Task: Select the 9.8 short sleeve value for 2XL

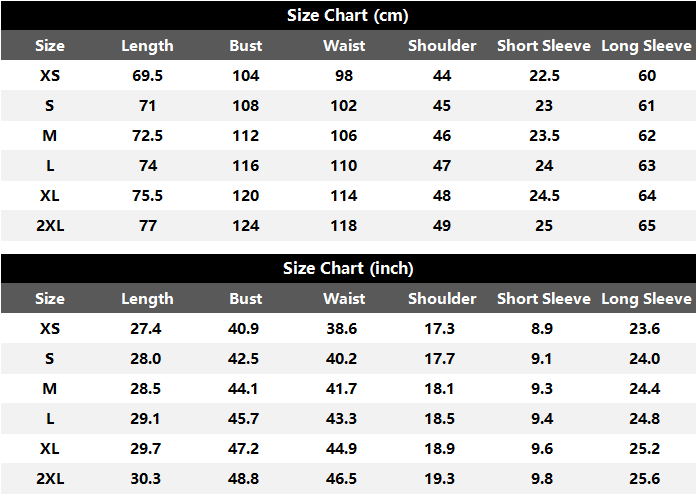Action: pos(542,478)
